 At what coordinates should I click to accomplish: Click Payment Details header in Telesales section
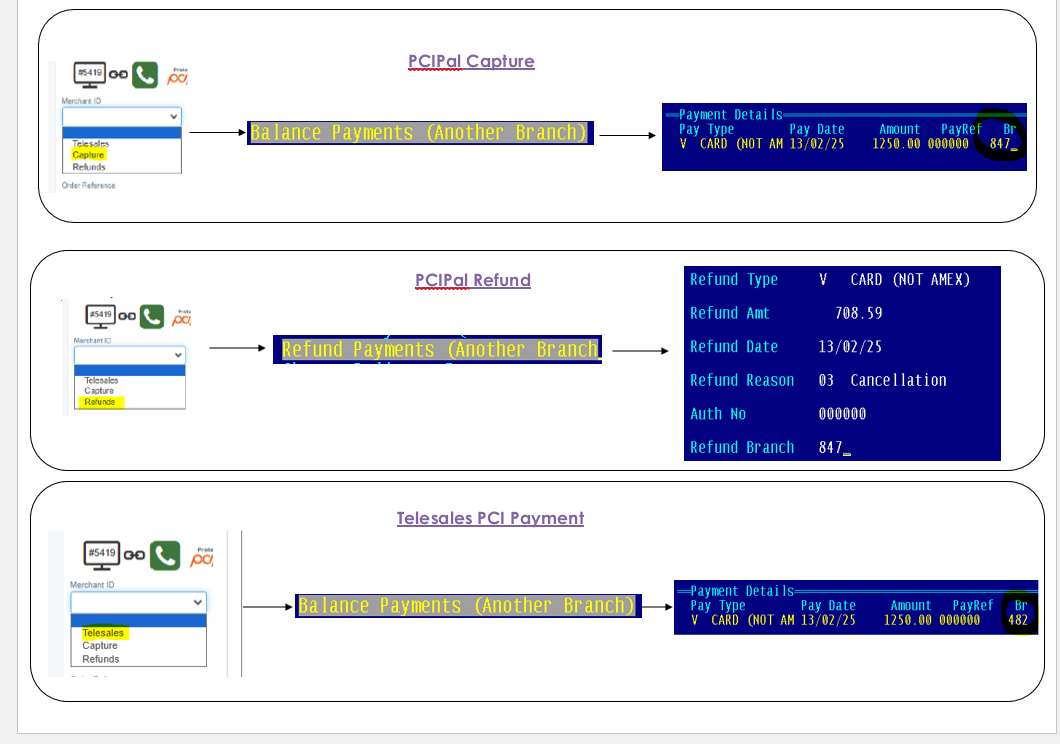pyautogui.click(x=742, y=591)
